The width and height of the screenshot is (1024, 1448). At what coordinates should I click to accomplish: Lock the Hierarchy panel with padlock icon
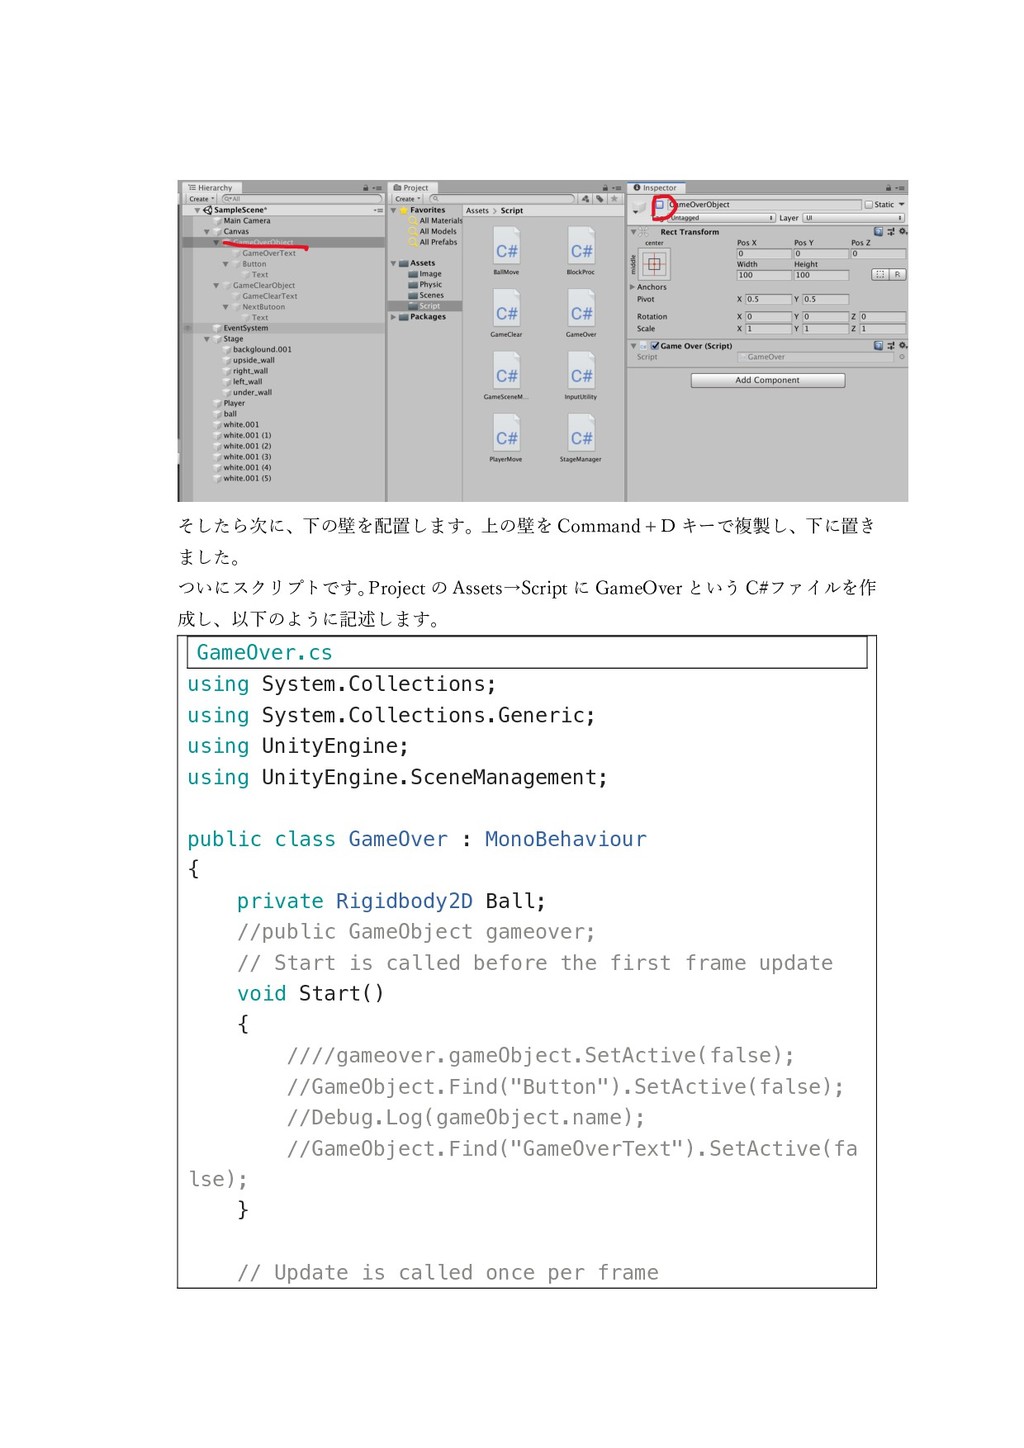[366, 188]
